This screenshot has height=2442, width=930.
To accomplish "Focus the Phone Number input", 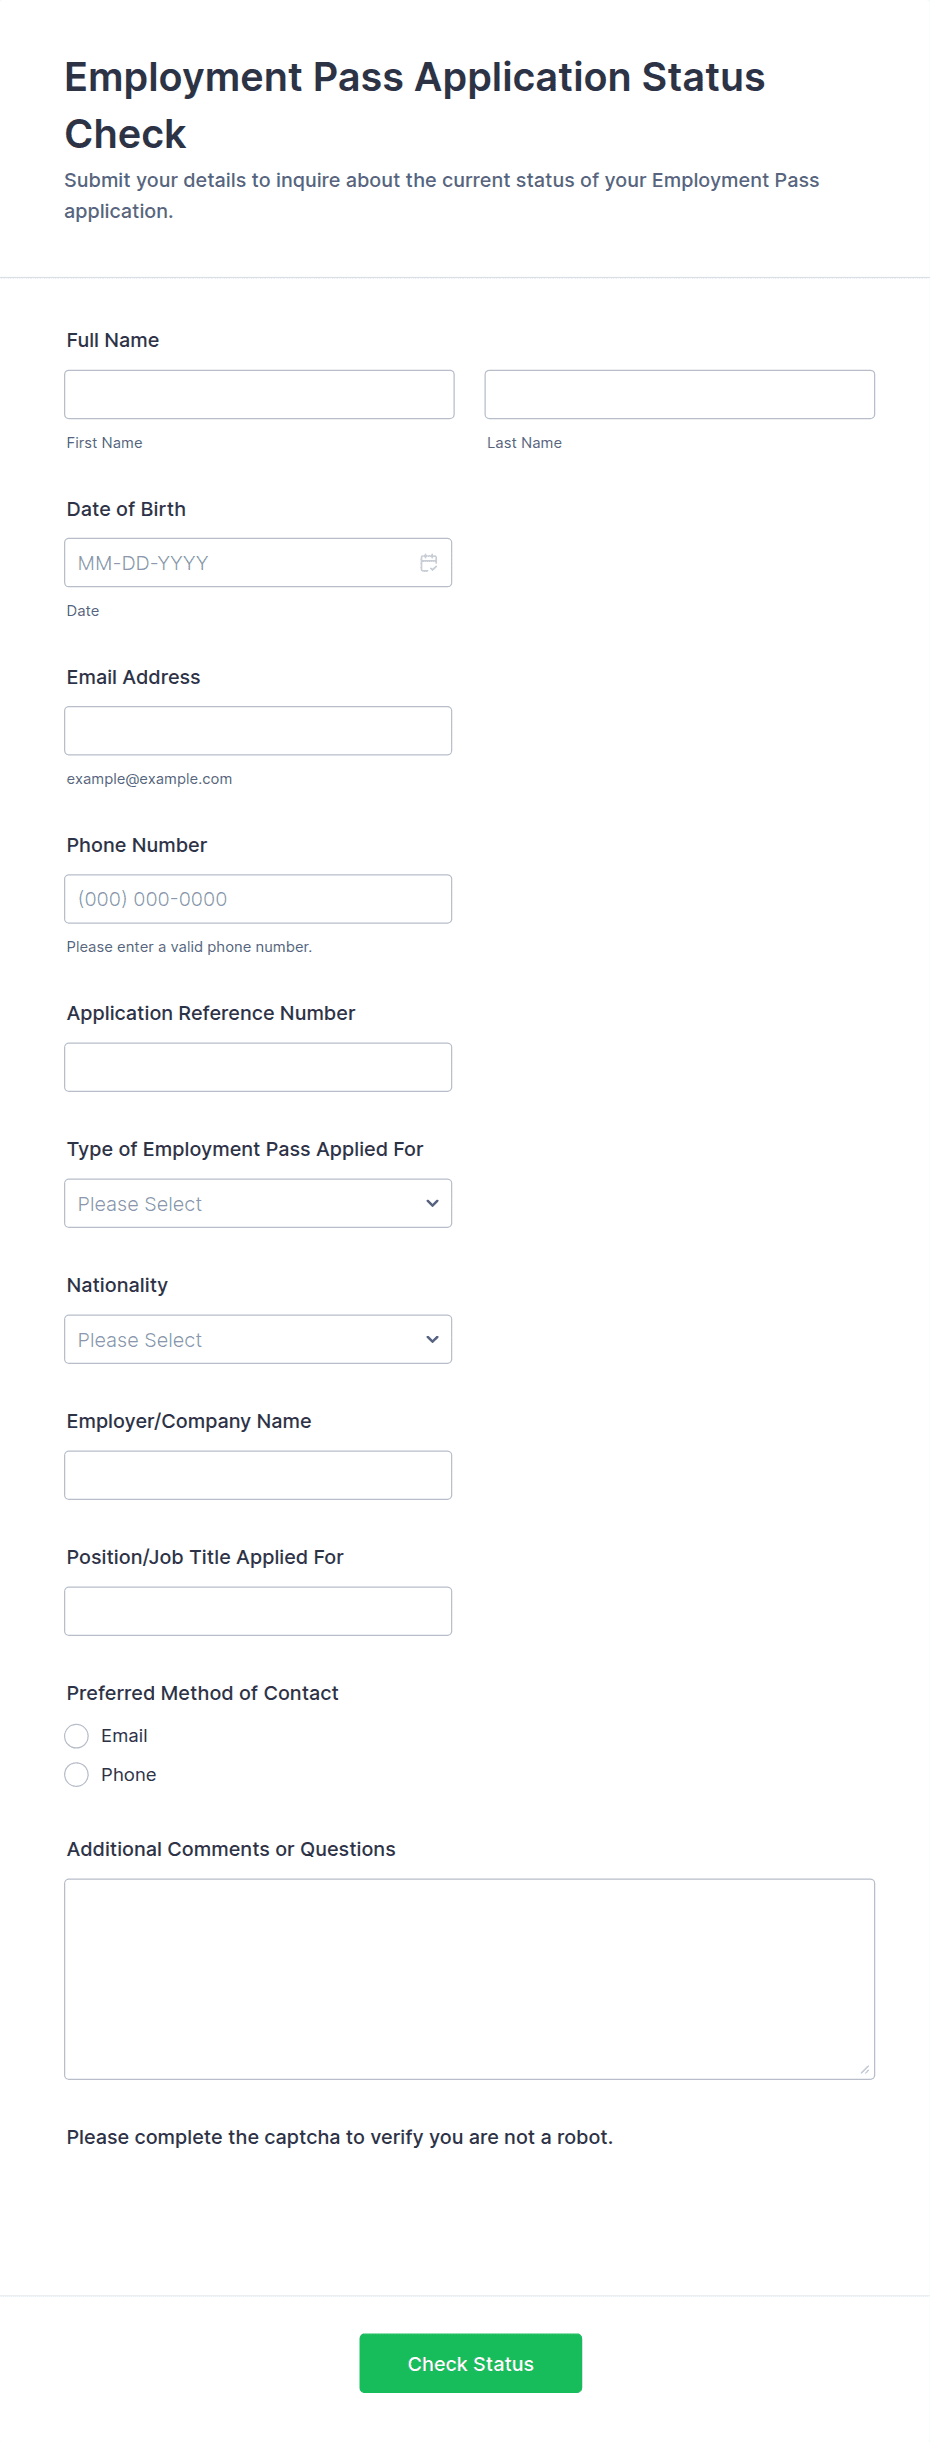I will coord(258,899).
